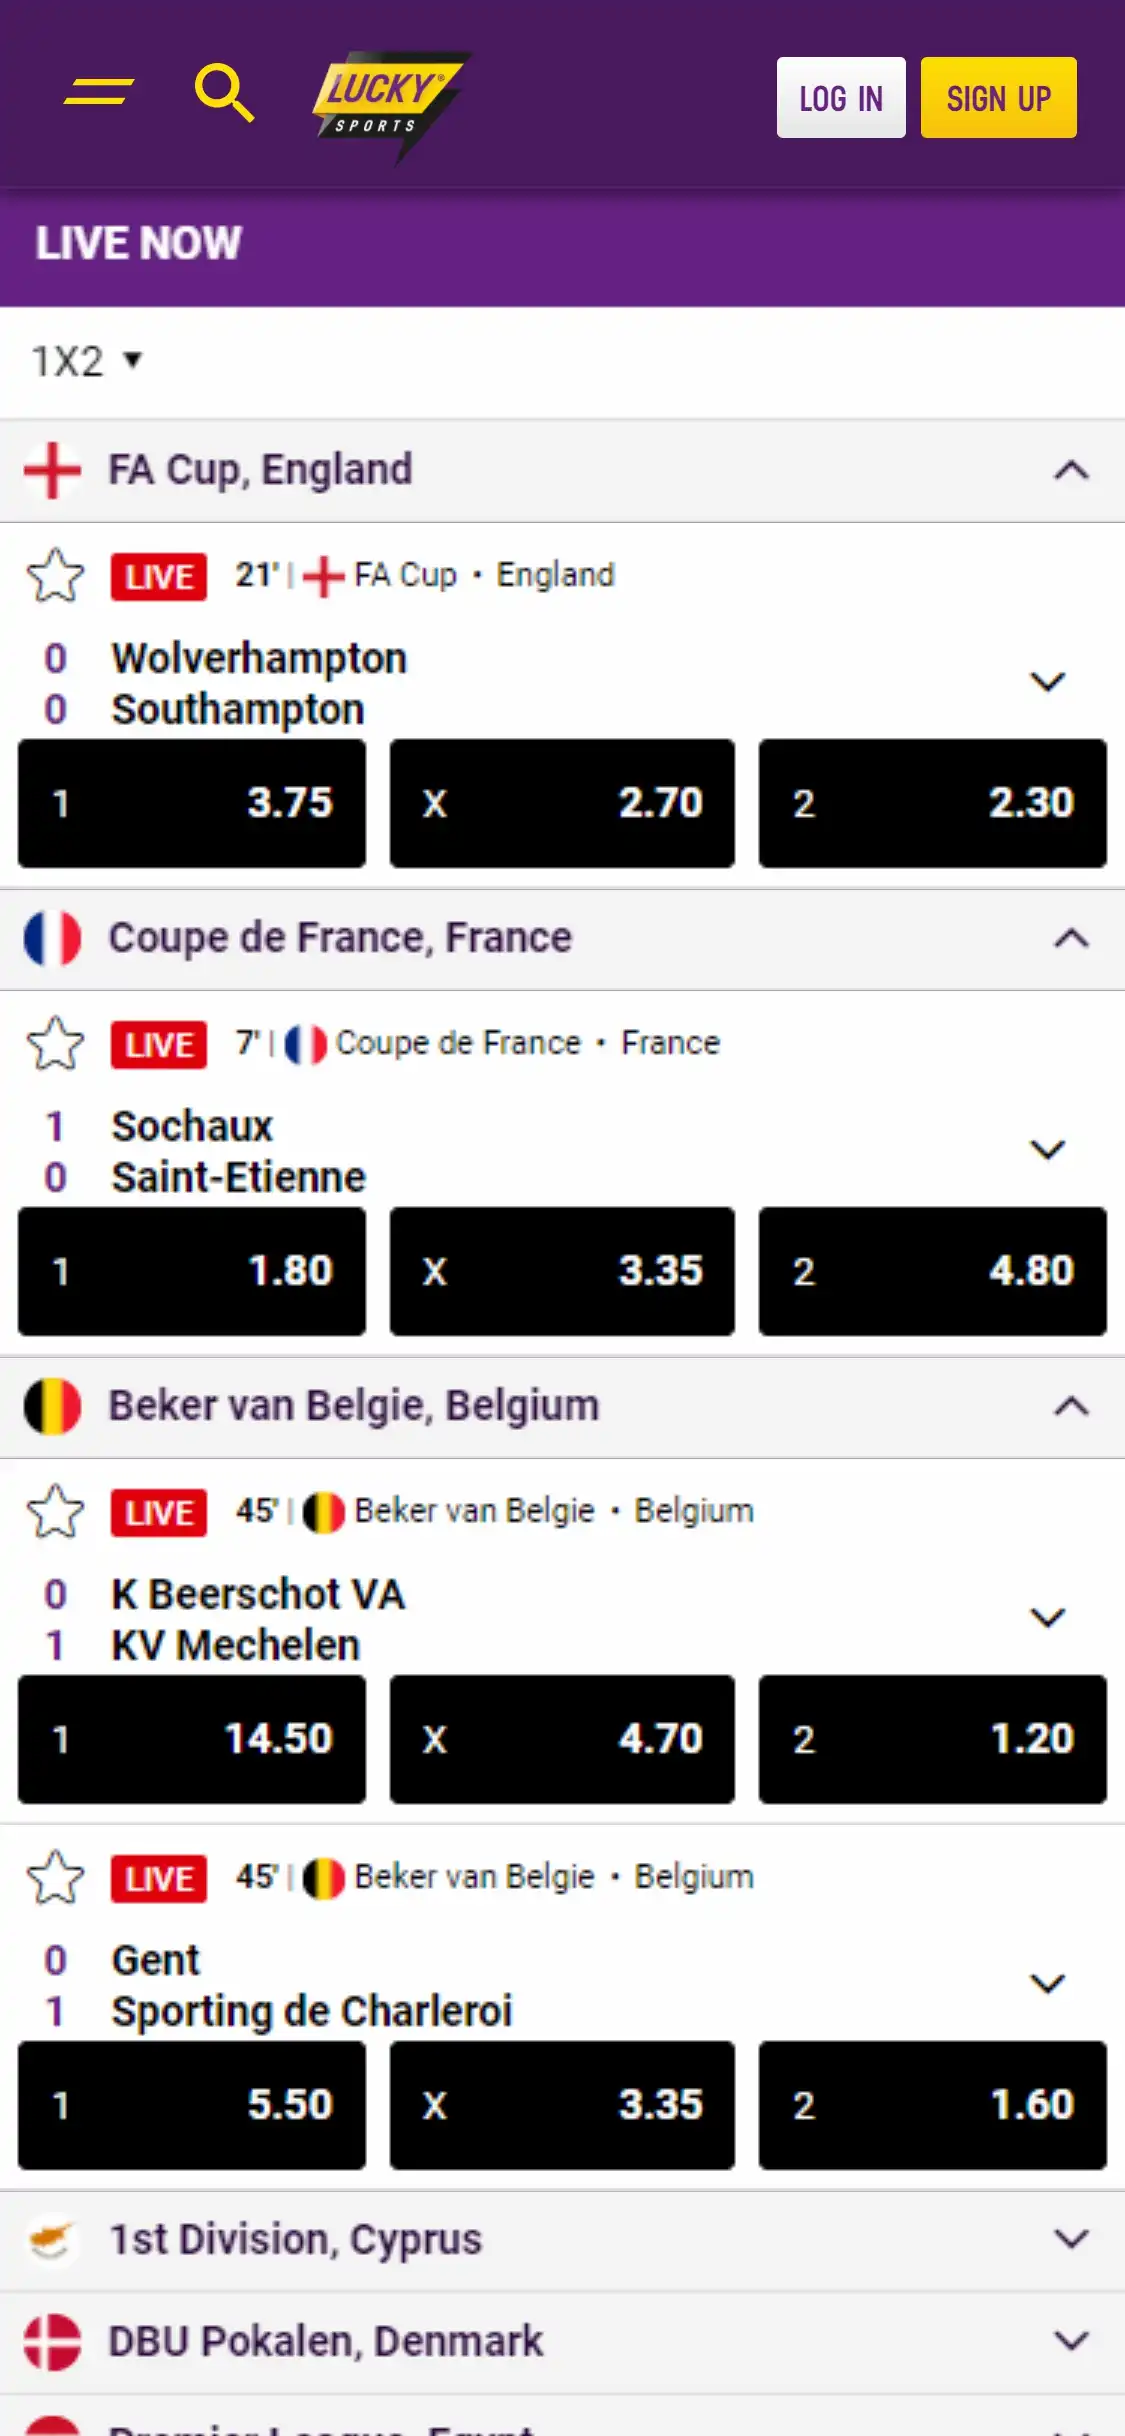Click the England flag beside FA Cup header
This screenshot has width=1125, height=2436.
point(52,471)
